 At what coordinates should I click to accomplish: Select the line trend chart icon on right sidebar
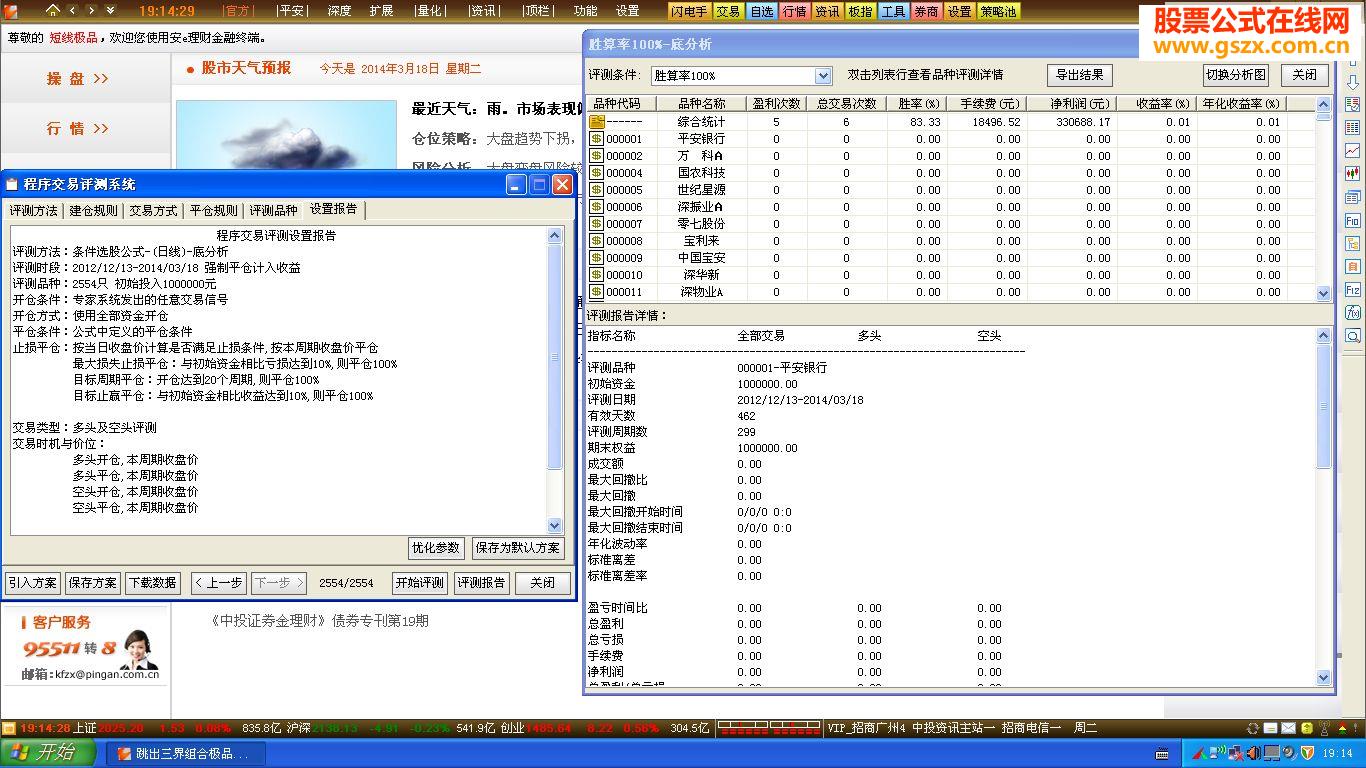1352,151
